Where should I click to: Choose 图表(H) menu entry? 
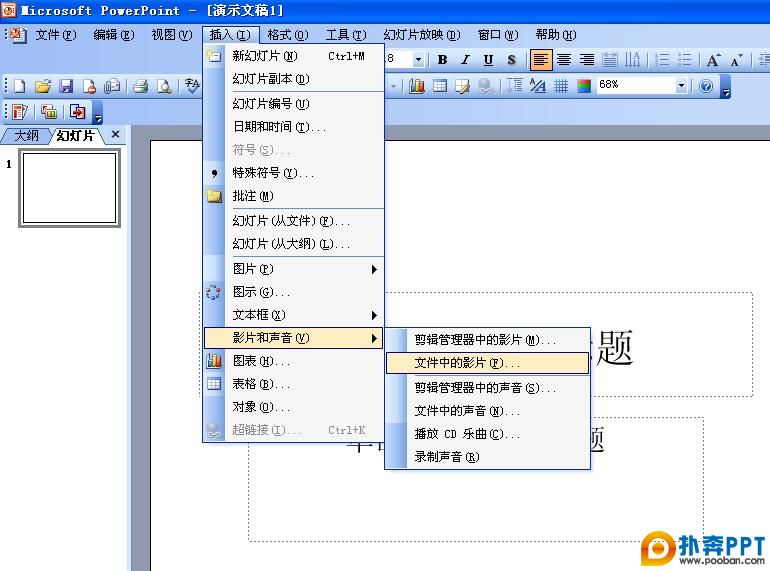point(293,361)
